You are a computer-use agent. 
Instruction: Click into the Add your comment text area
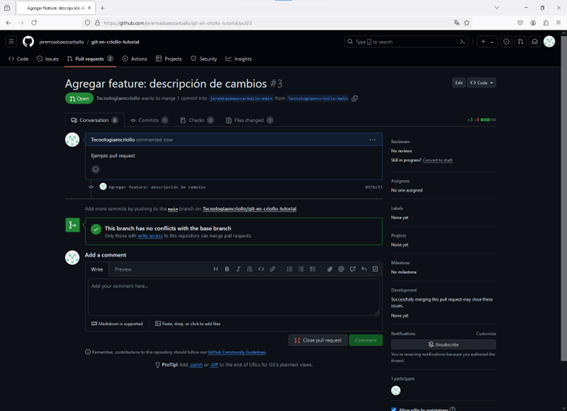234,297
